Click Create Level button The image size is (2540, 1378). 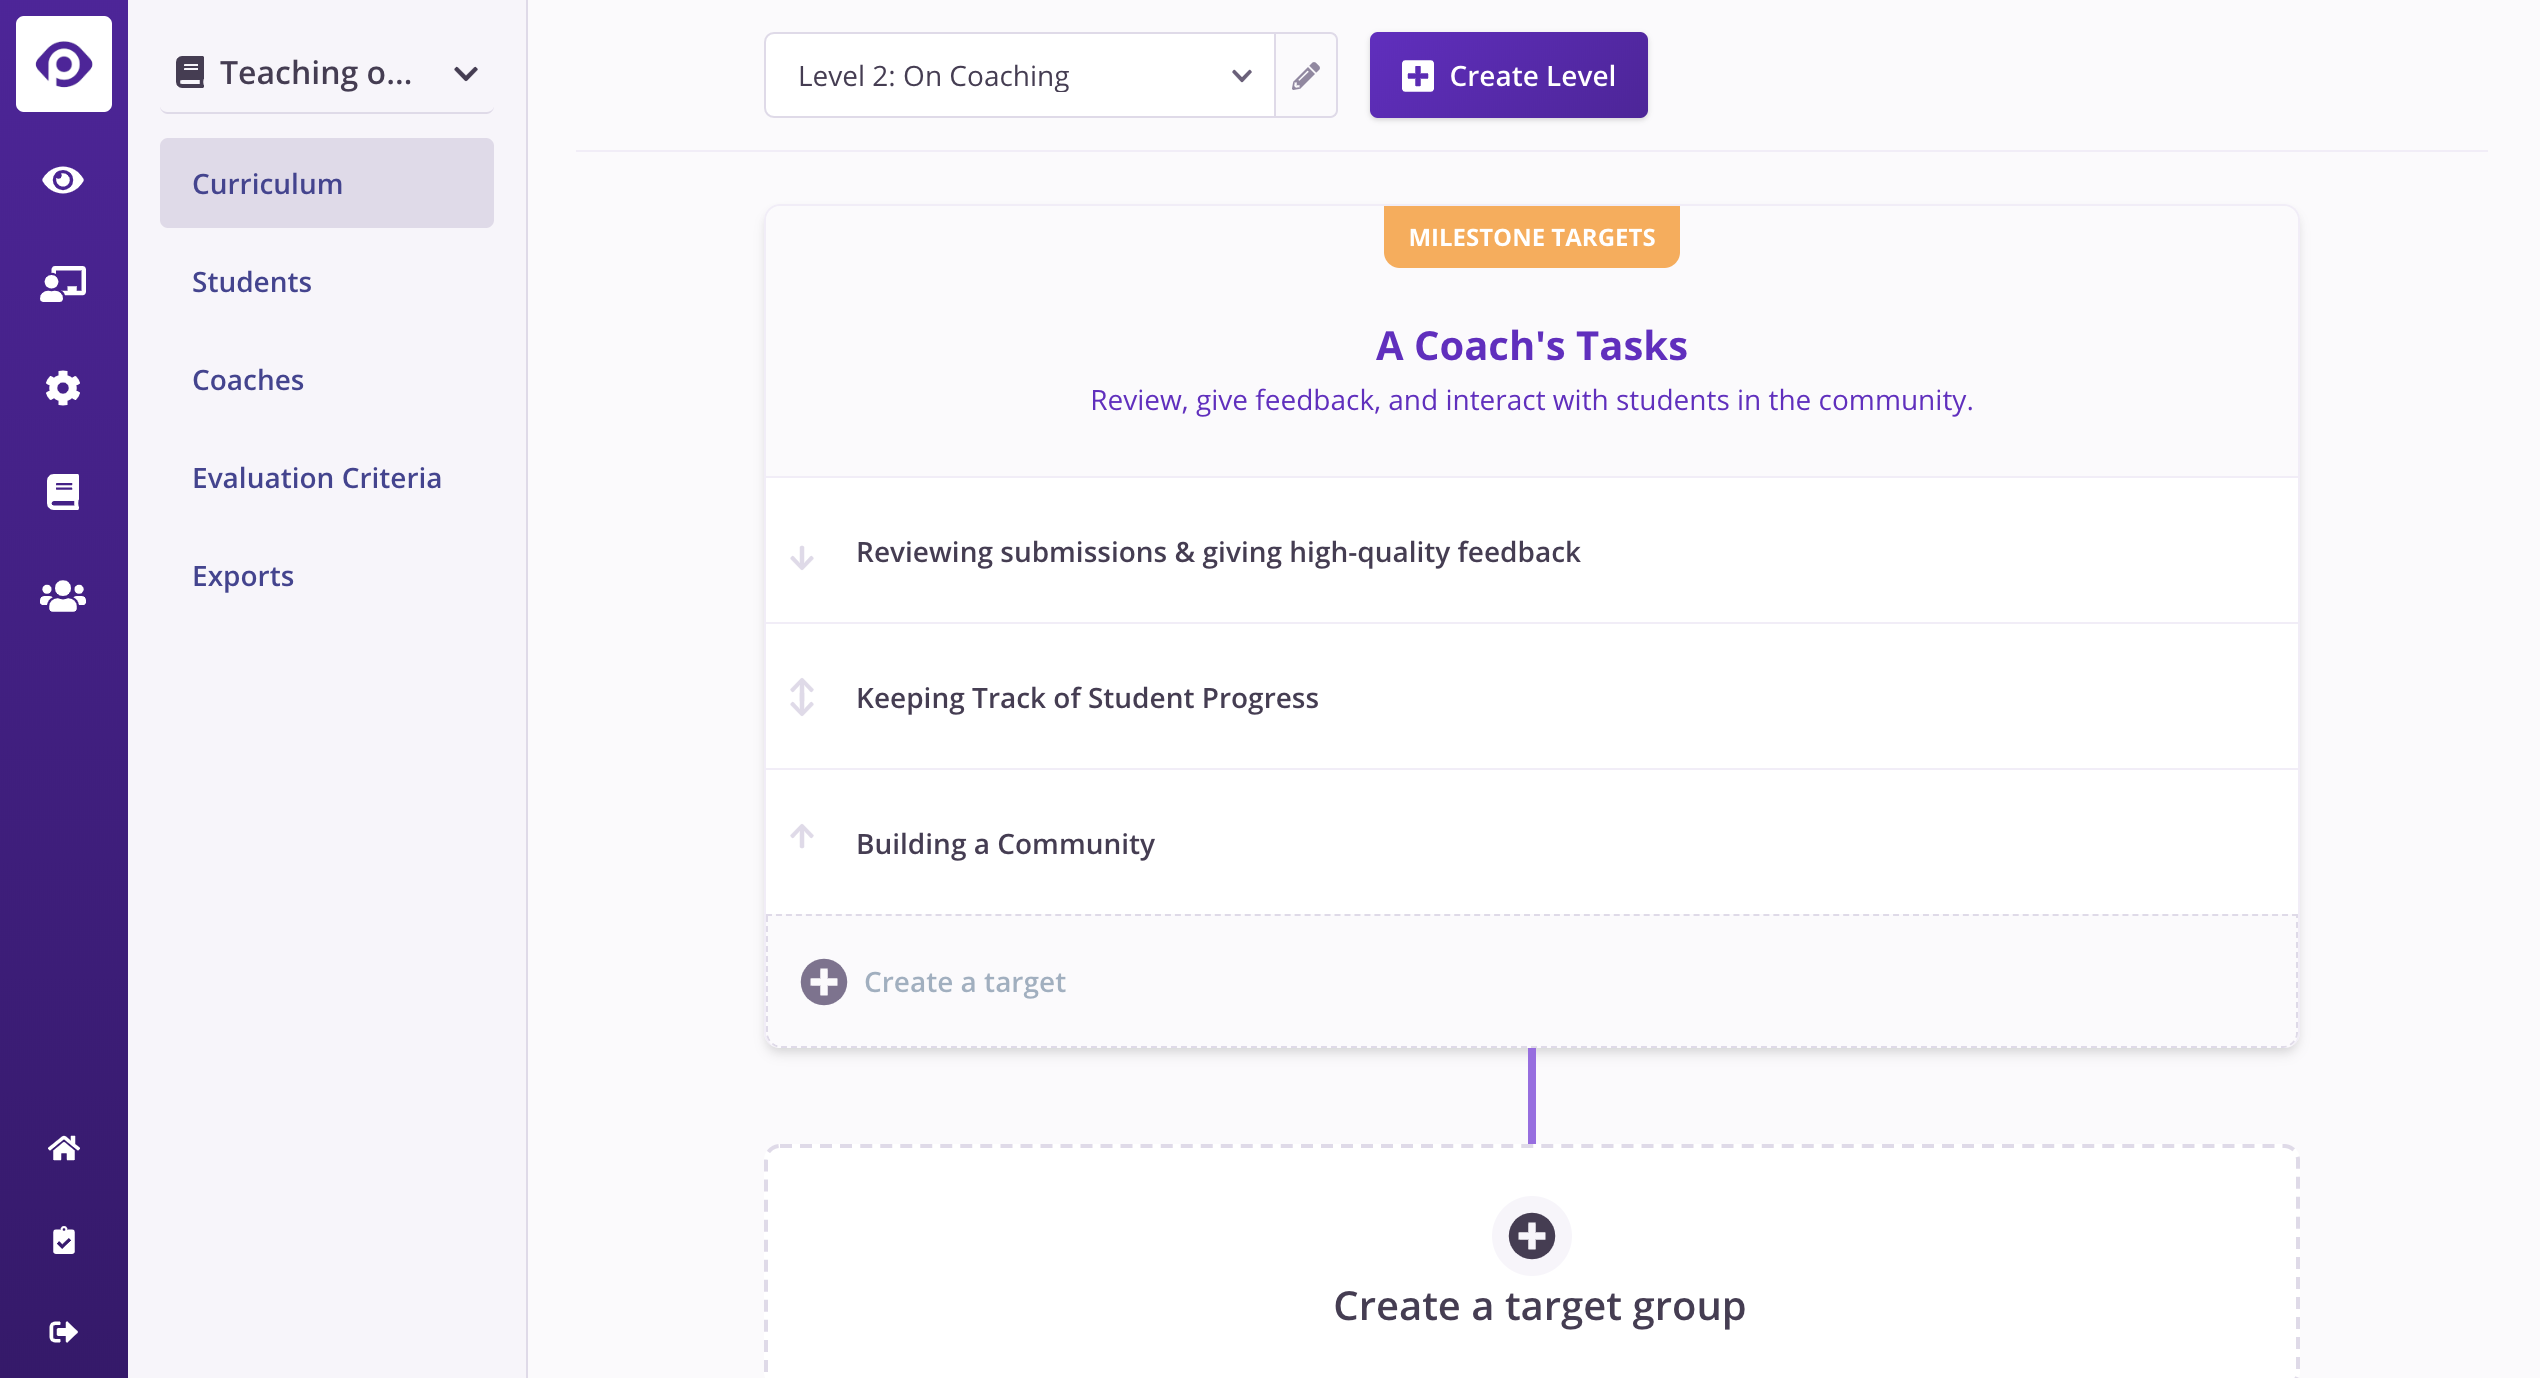(x=1507, y=75)
